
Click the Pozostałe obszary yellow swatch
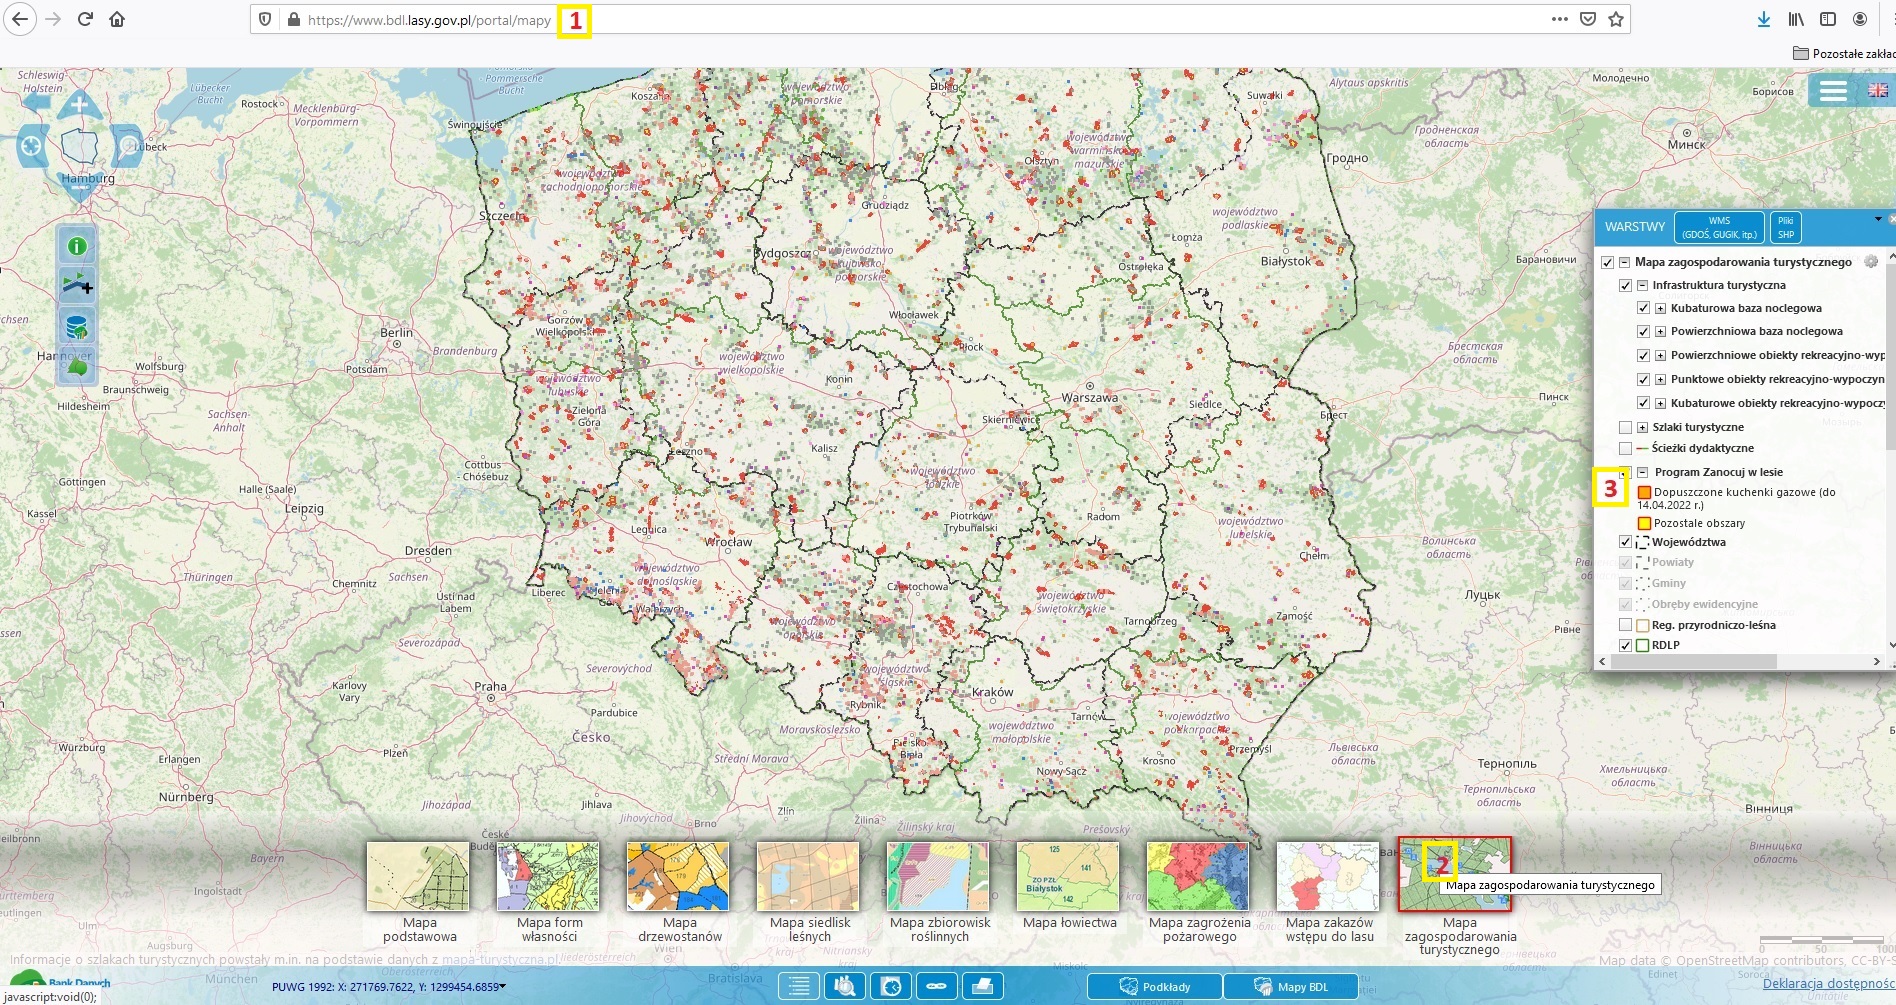pos(1644,523)
